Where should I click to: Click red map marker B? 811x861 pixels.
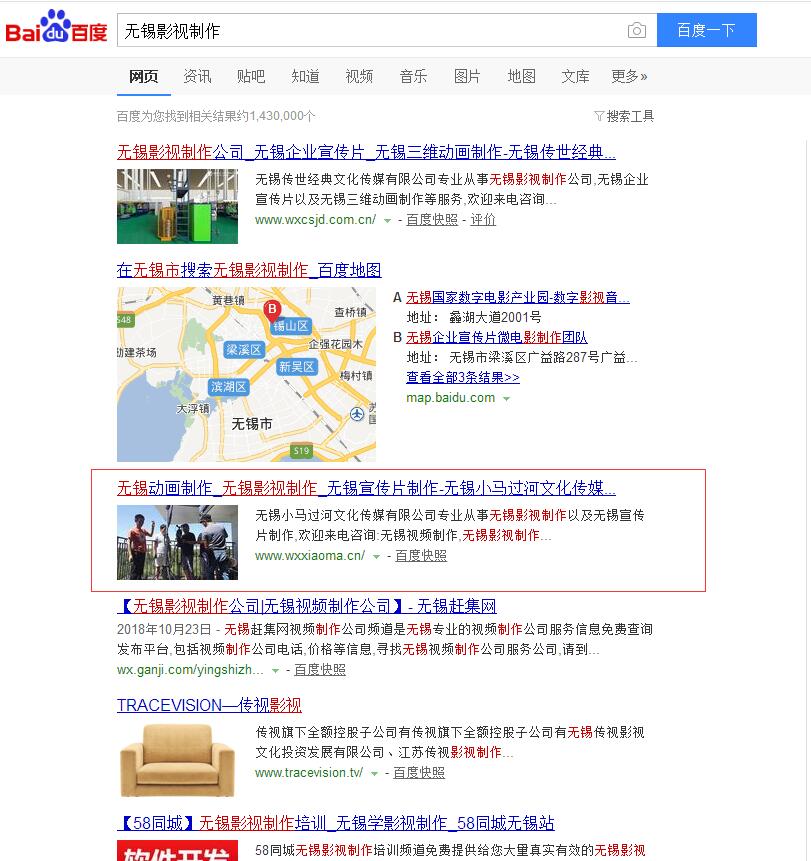[x=272, y=311]
